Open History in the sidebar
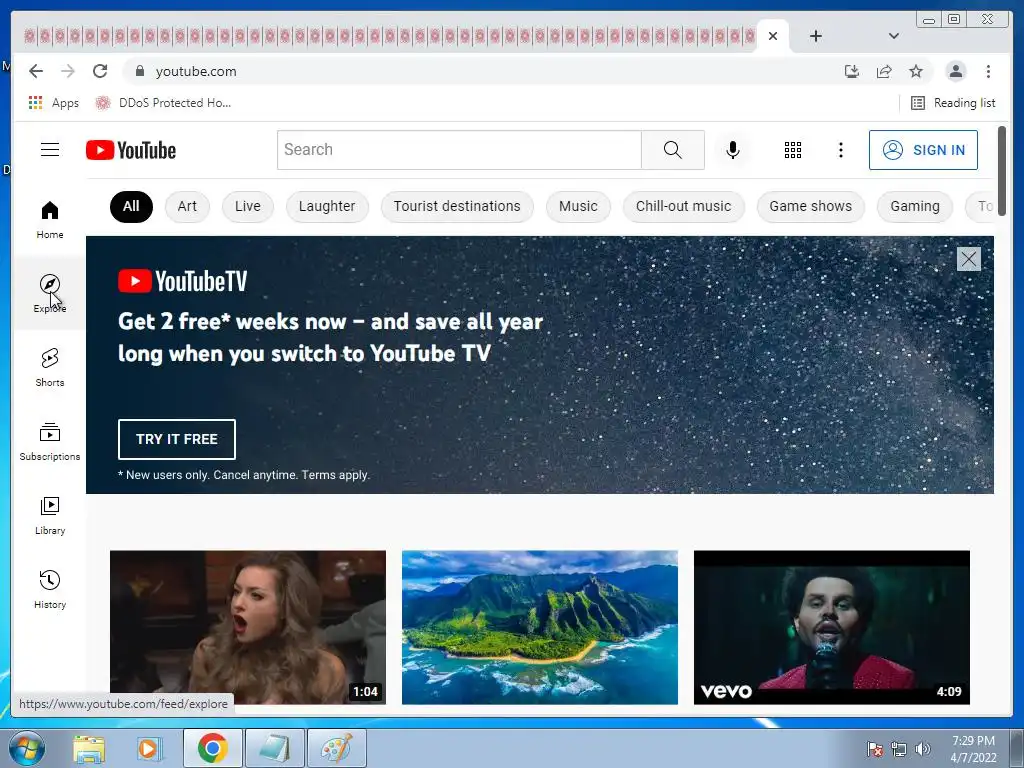Viewport: 1024px width, 768px height. (x=50, y=589)
